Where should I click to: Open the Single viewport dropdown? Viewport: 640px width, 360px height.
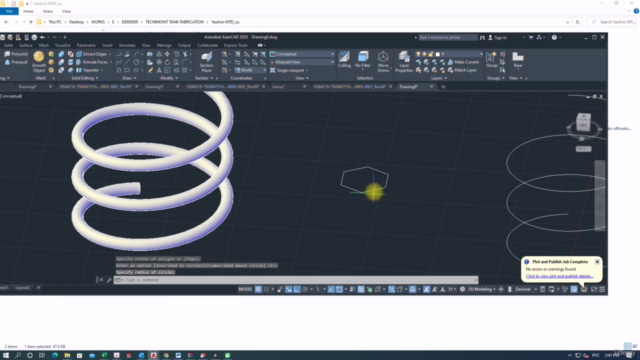(x=289, y=70)
